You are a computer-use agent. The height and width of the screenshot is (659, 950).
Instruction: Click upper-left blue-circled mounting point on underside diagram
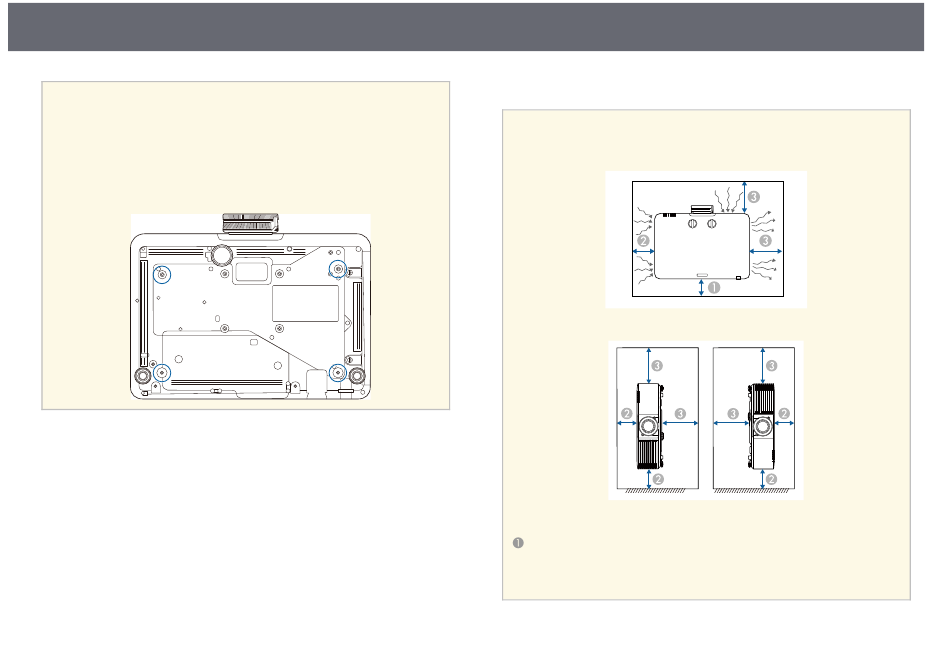162,275
